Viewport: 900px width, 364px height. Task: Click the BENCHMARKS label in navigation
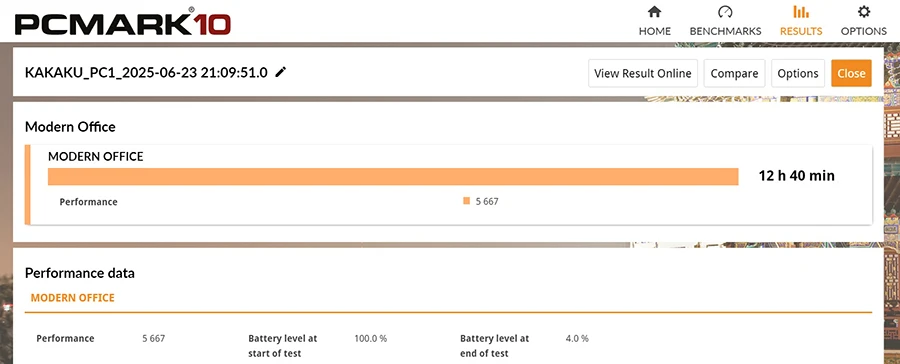click(x=726, y=31)
